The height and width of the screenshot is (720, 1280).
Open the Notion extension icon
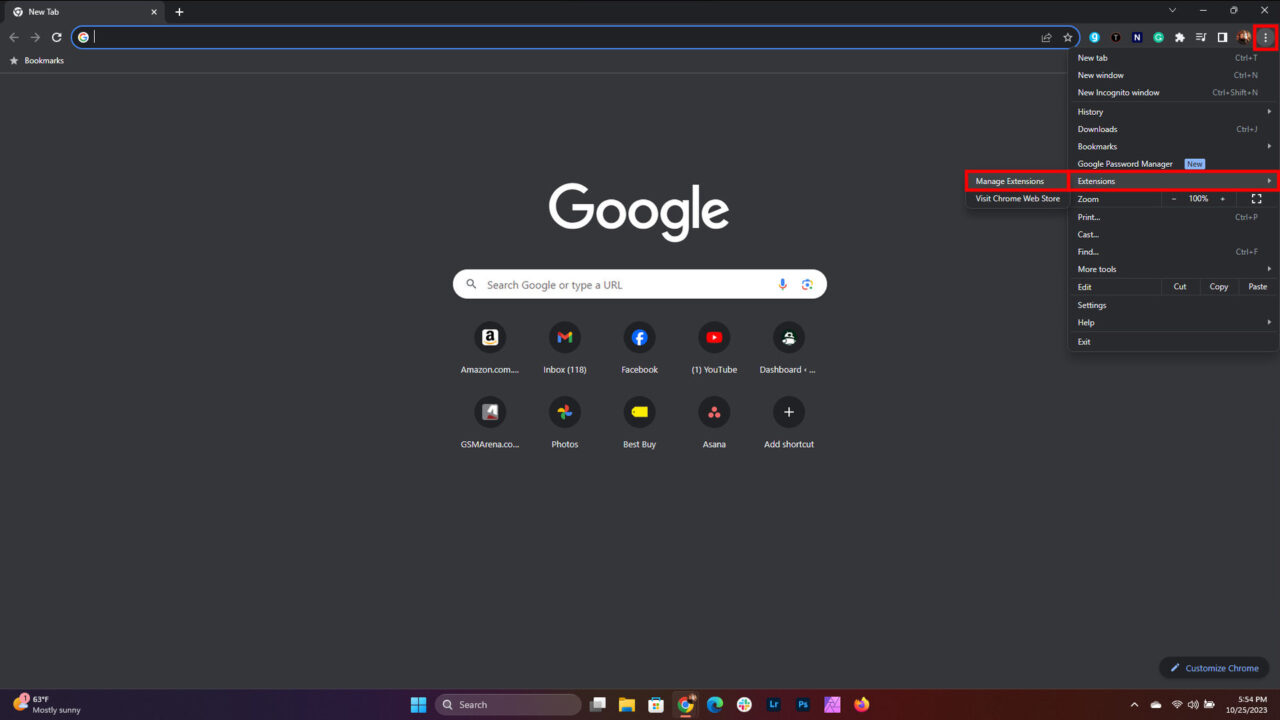(1137, 37)
